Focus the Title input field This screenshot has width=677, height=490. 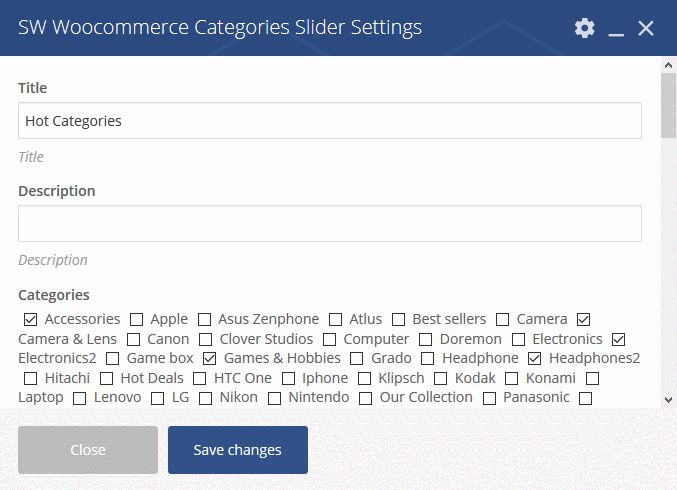point(330,120)
